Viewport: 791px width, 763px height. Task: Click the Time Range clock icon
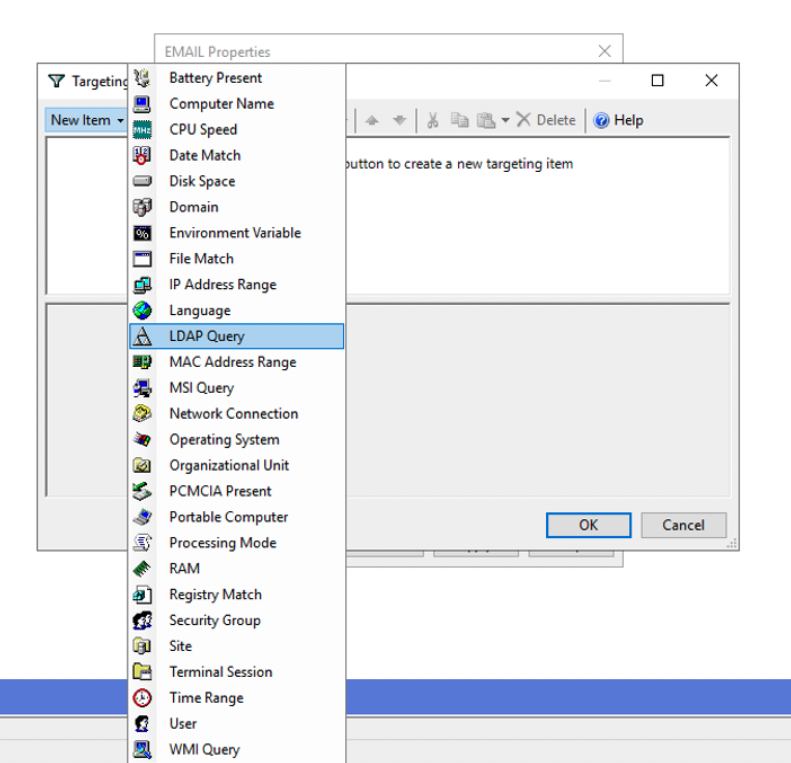142,698
